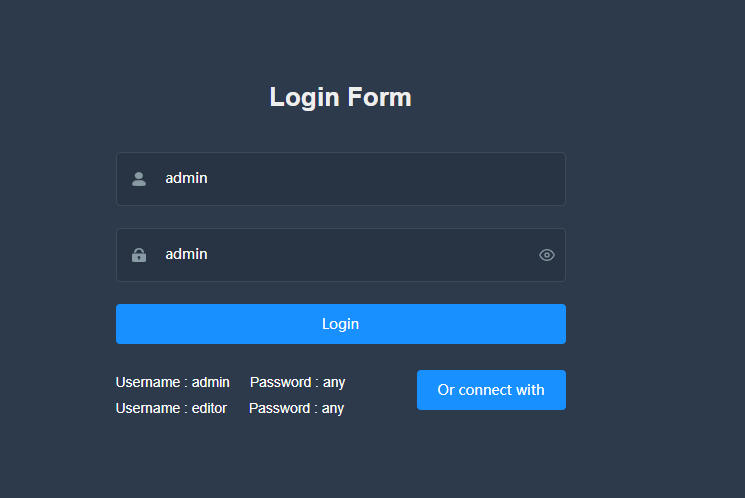Click the blue Login button

341,324
